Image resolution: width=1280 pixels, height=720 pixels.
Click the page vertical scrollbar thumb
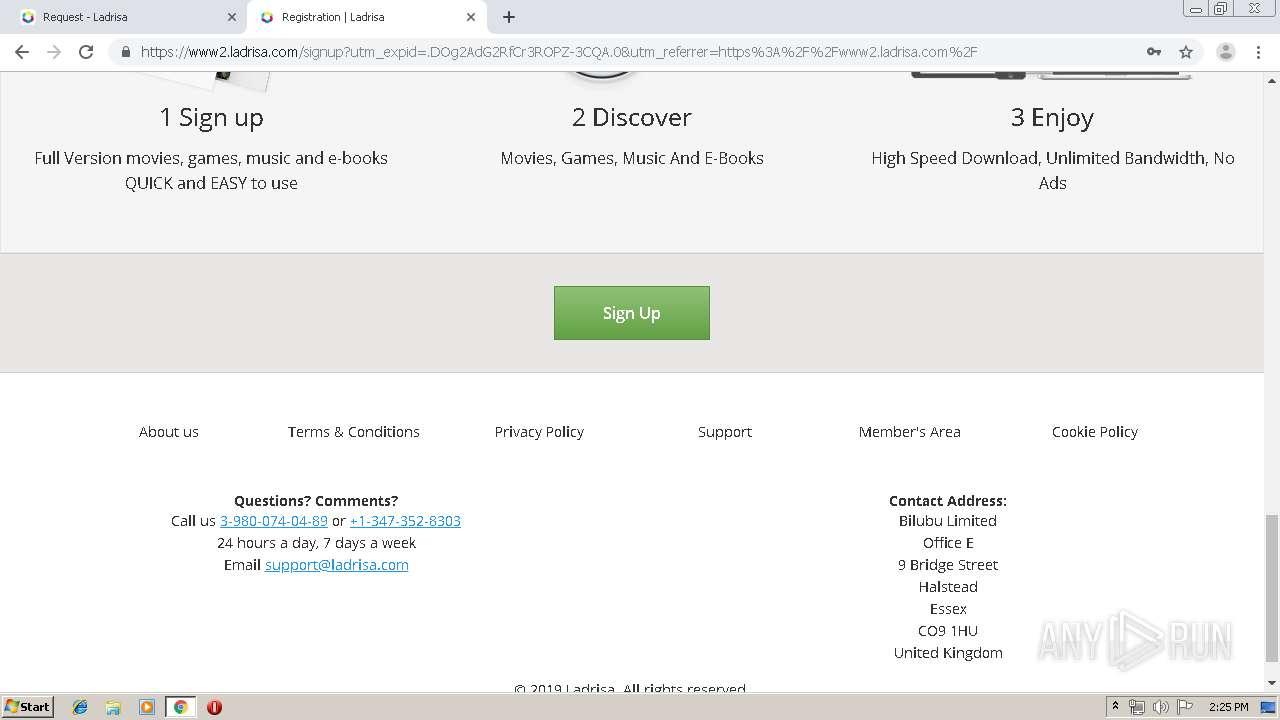click(1272, 588)
